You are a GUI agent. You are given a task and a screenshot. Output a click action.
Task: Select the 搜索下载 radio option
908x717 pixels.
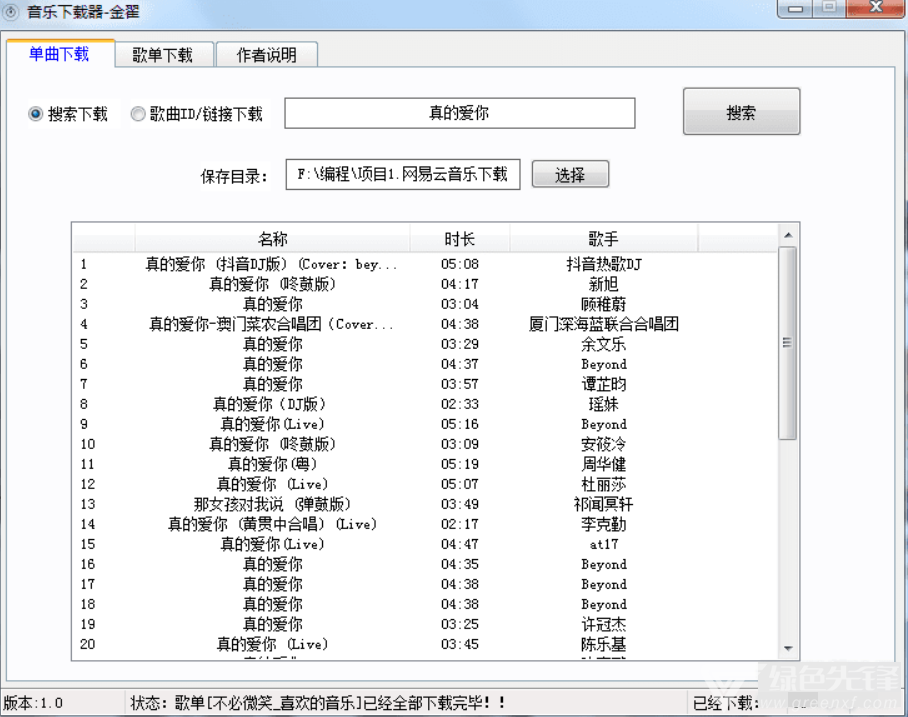click(x=68, y=114)
